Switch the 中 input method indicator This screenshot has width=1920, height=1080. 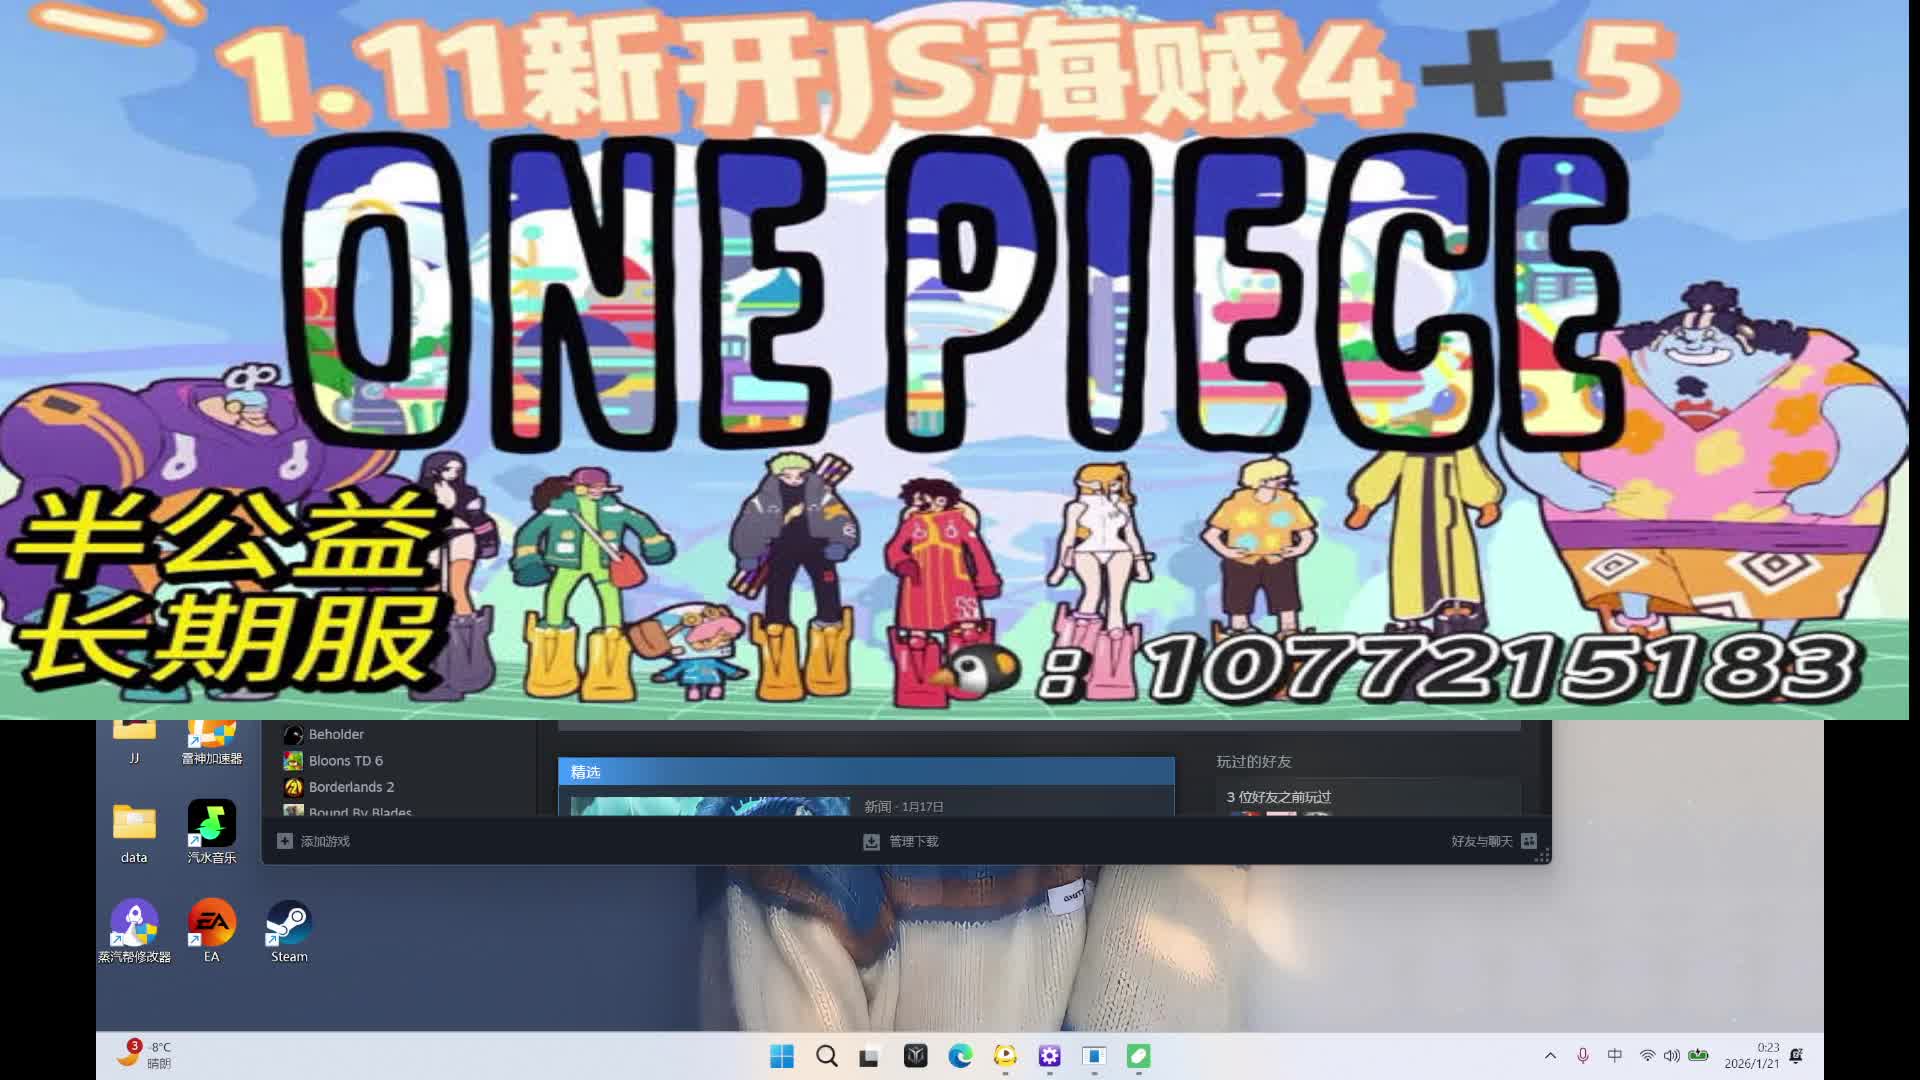pos(1615,1056)
